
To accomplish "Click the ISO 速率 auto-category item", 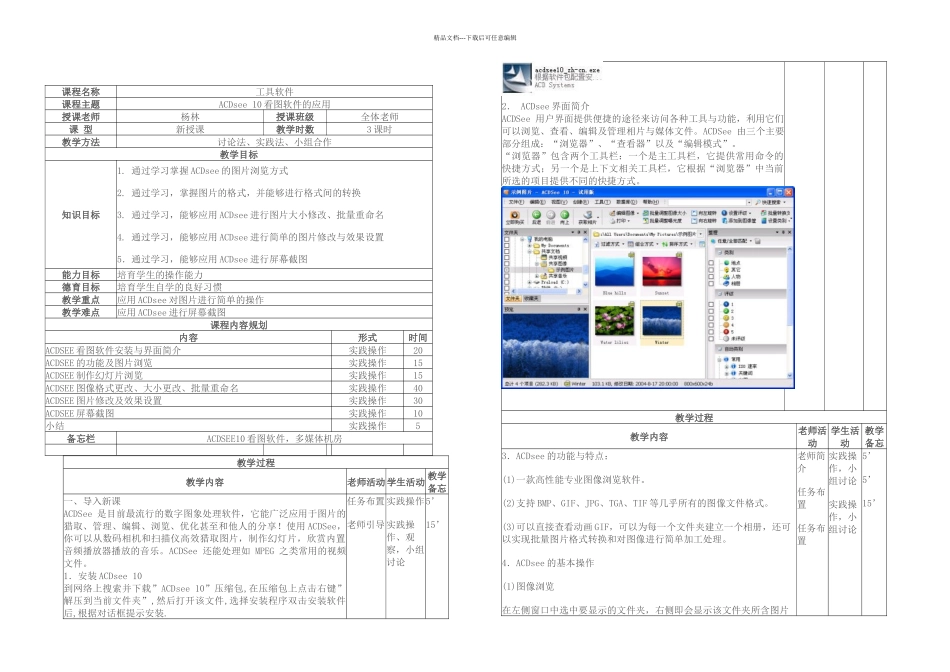I will click(x=746, y=366).
